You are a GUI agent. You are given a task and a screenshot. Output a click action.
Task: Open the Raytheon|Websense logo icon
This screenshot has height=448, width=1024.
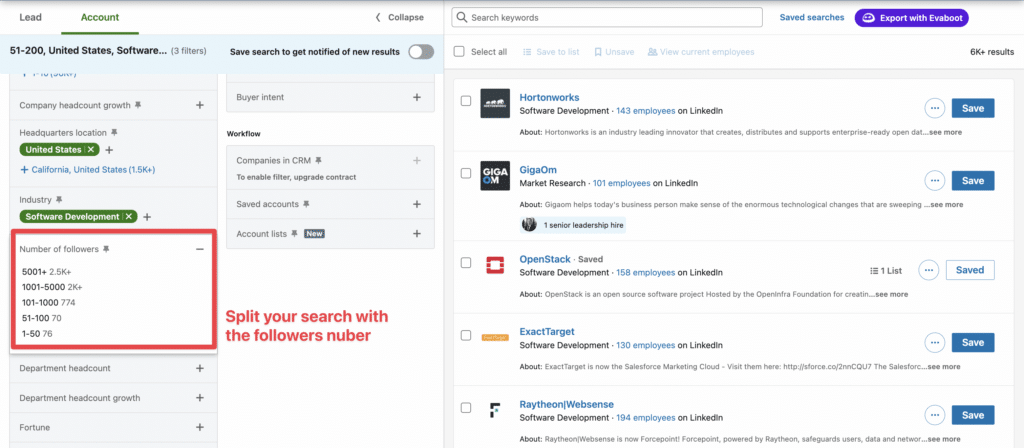tap(494, 410)
